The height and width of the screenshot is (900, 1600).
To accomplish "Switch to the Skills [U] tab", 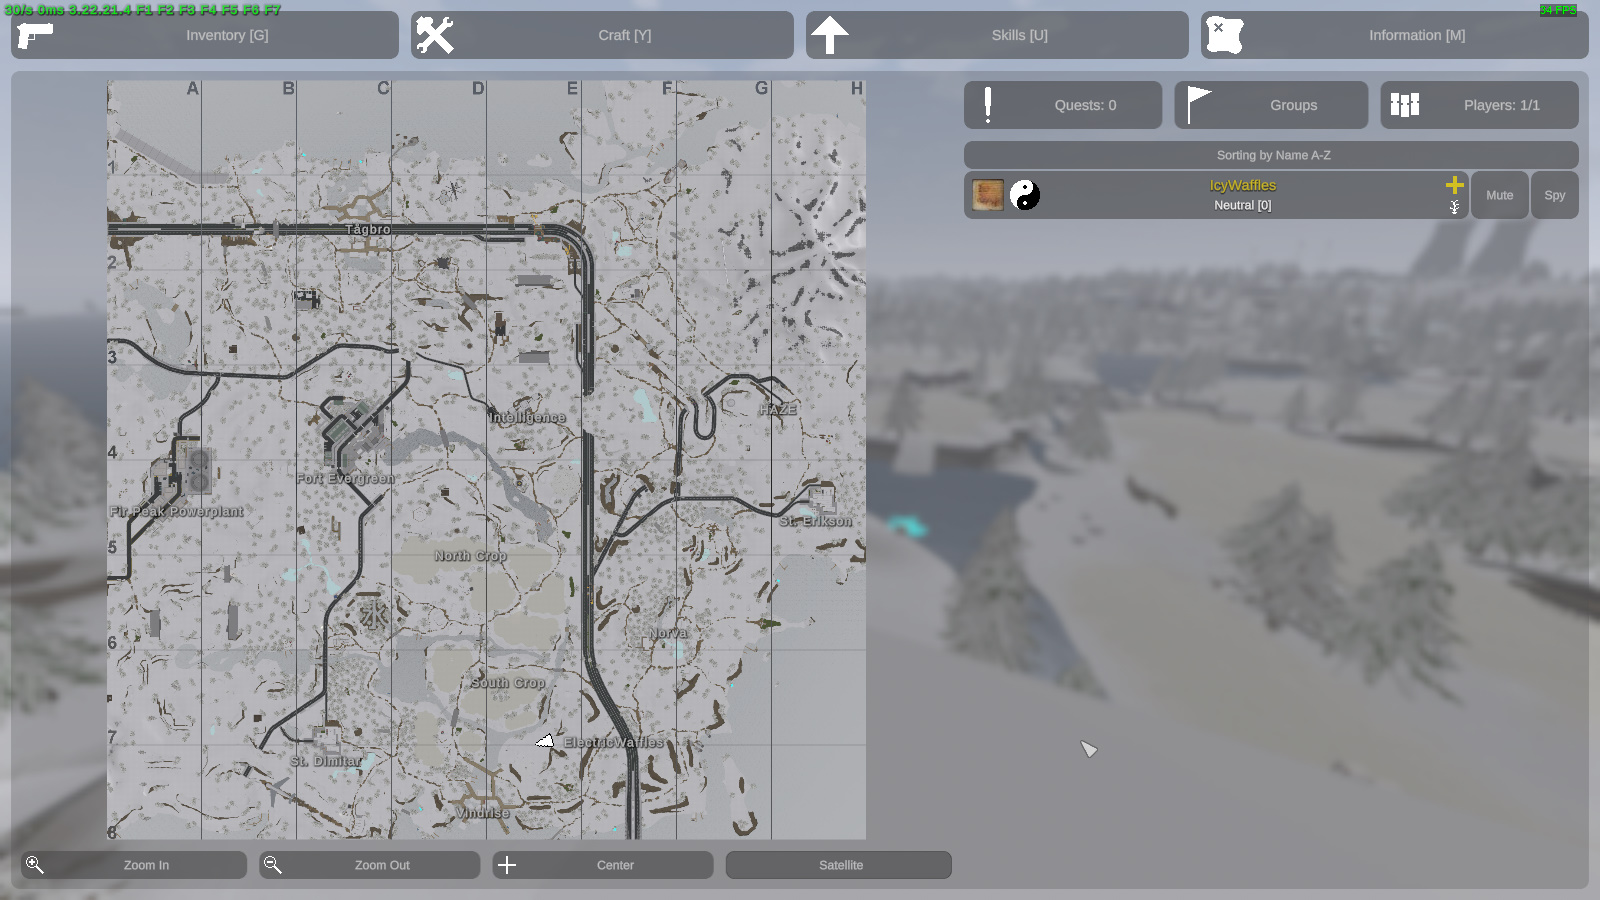I will pyautogui.click(x=997, y=35).
